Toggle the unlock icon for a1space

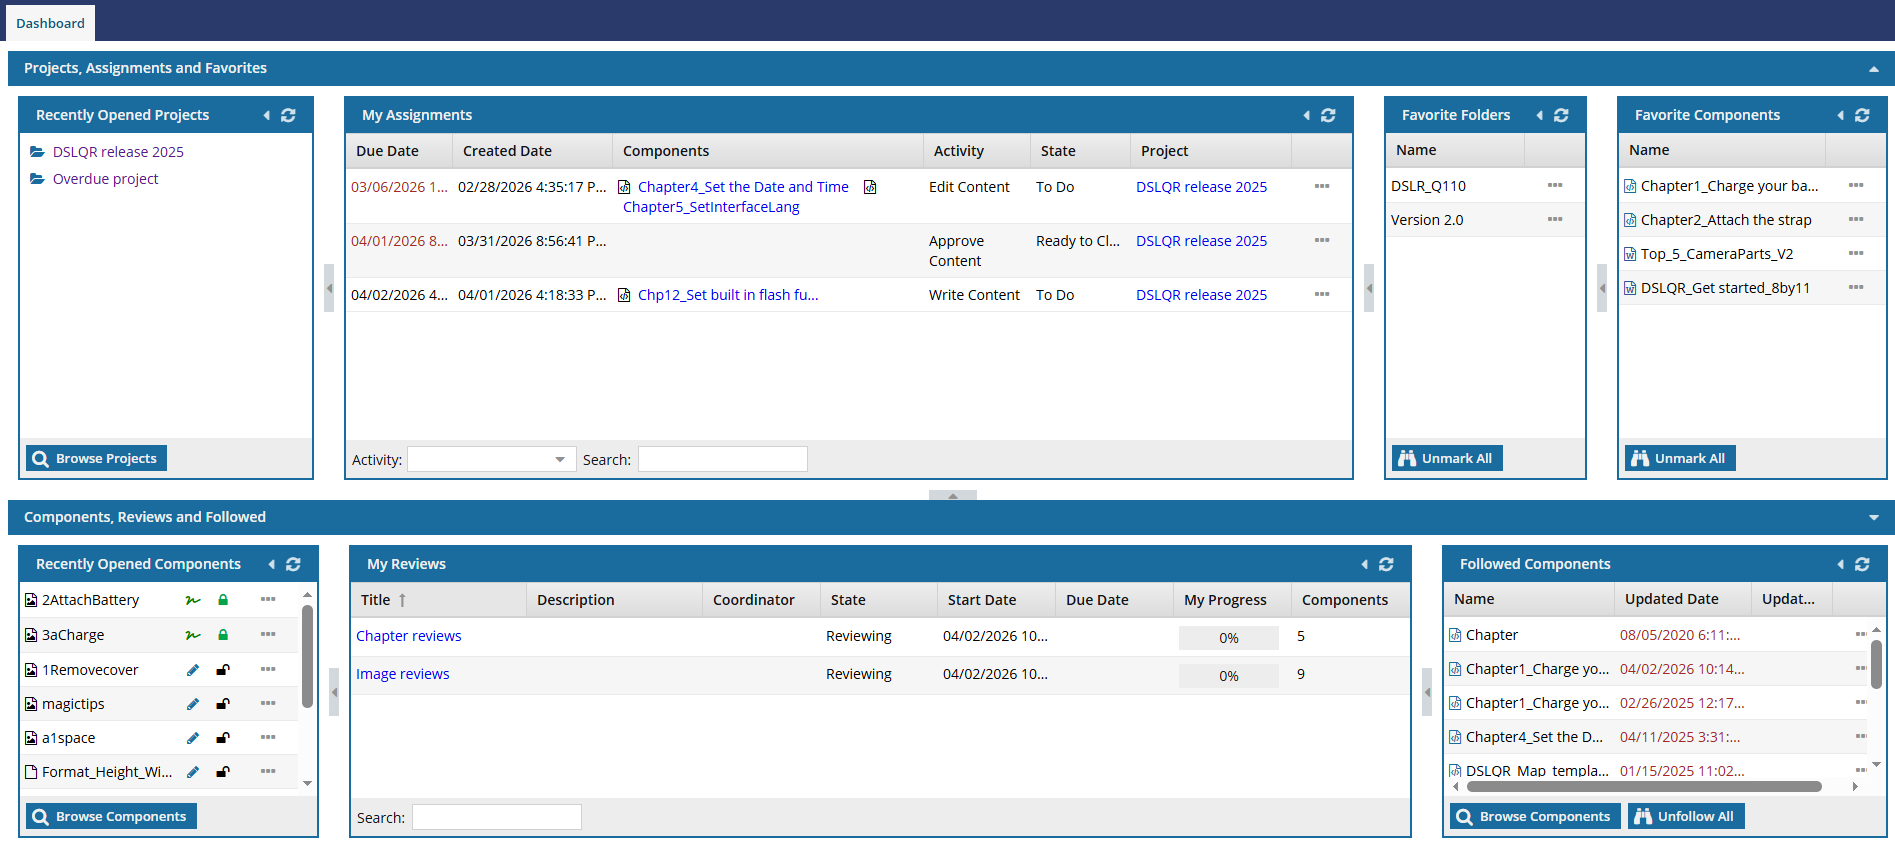pos(223,738)
